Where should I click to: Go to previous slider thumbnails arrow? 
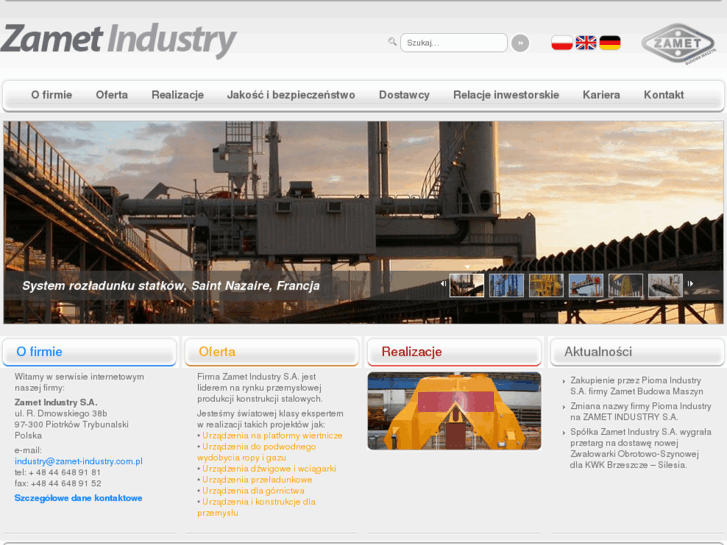[443, 283]
